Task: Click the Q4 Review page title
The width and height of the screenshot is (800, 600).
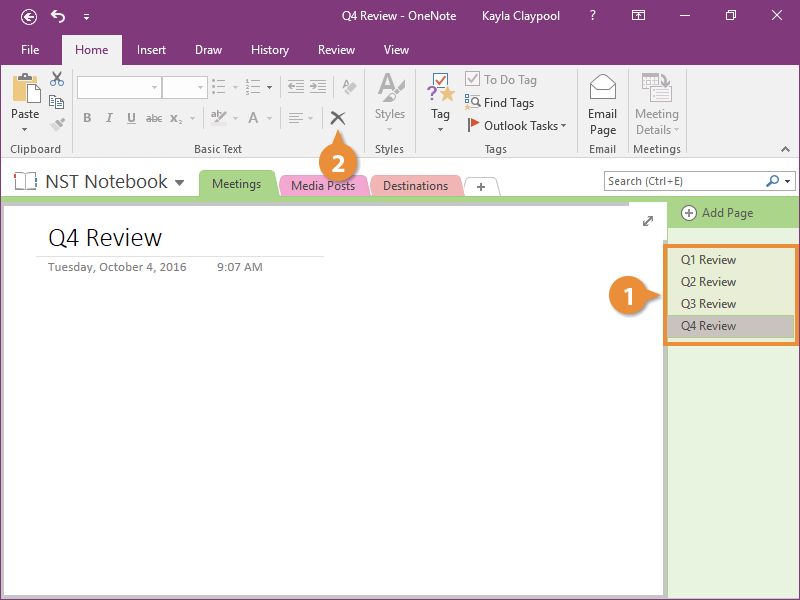Action: point(105,238)
